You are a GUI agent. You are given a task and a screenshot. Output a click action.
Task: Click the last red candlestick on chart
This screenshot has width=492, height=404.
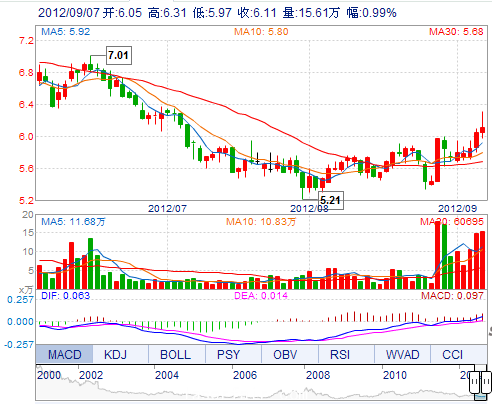[482, 130]
